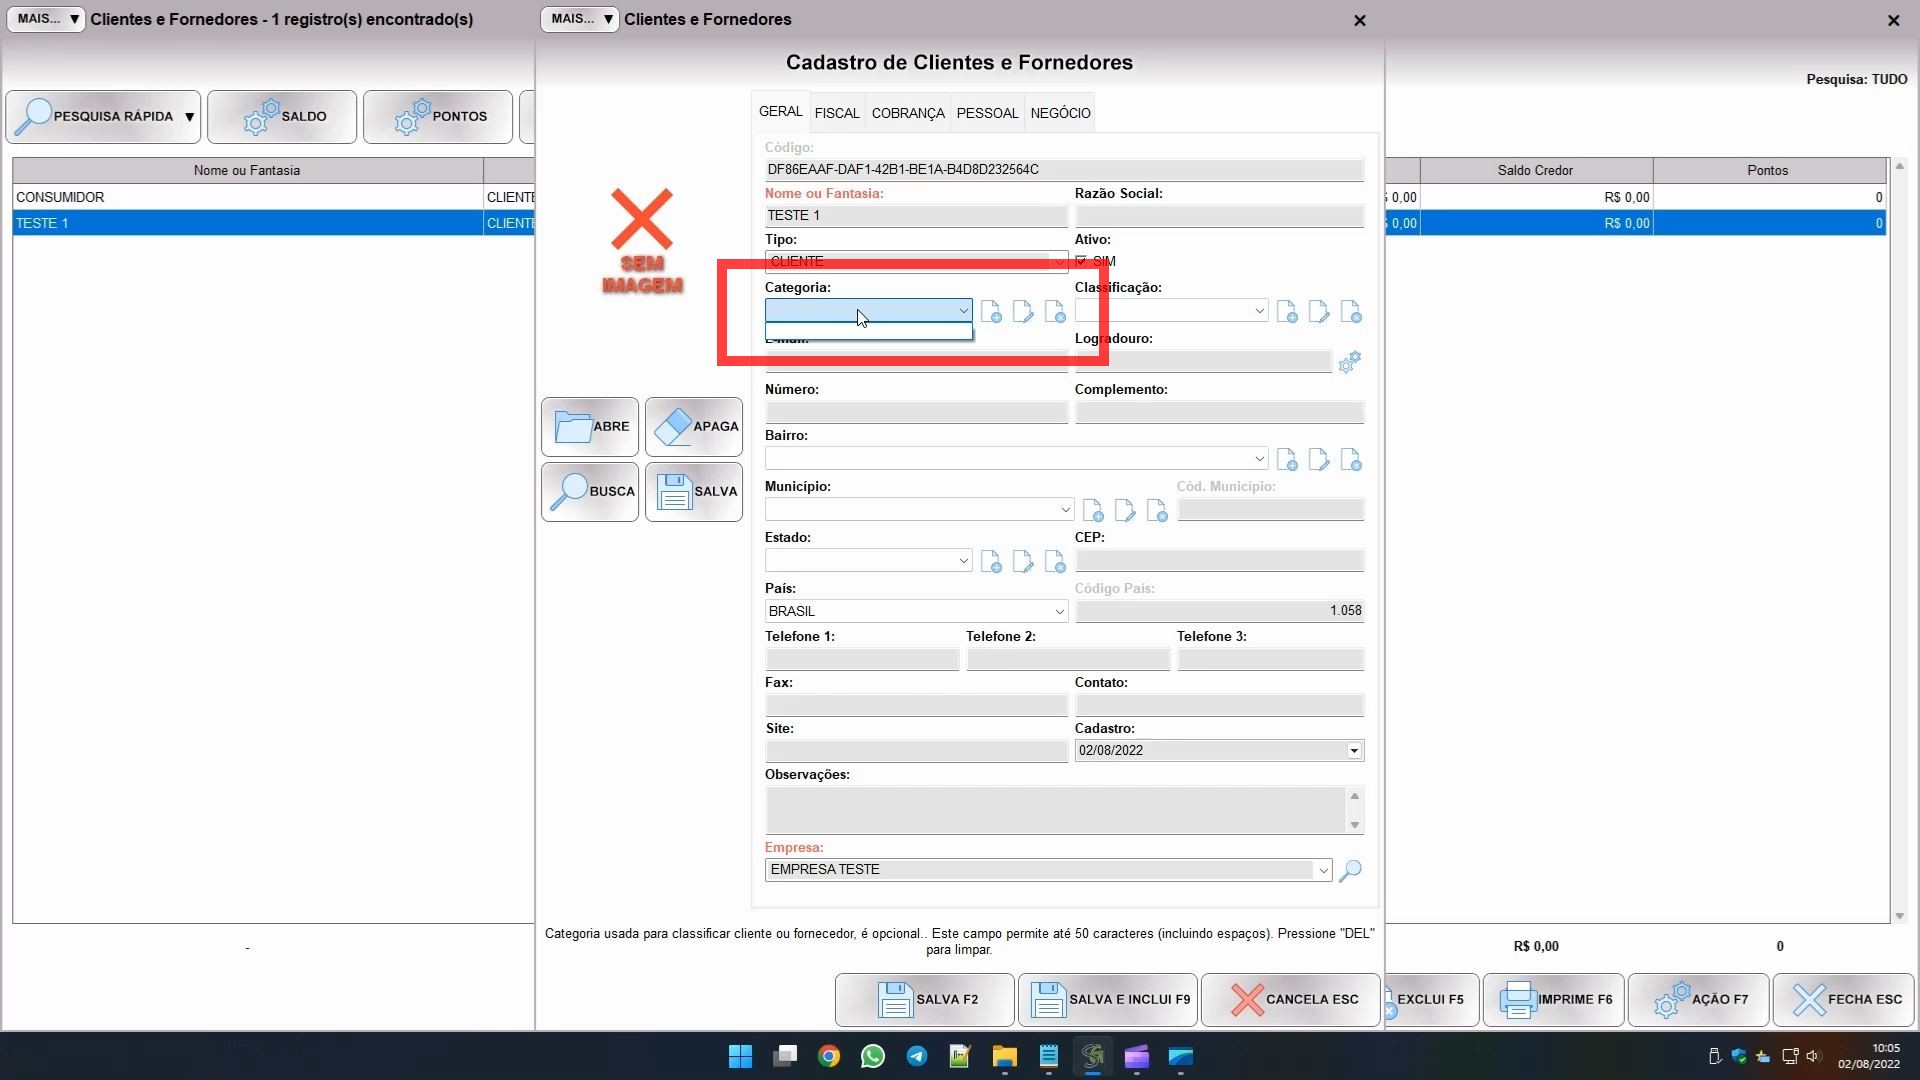
Task: Click the add new Categoria icon
Action: 991,312
